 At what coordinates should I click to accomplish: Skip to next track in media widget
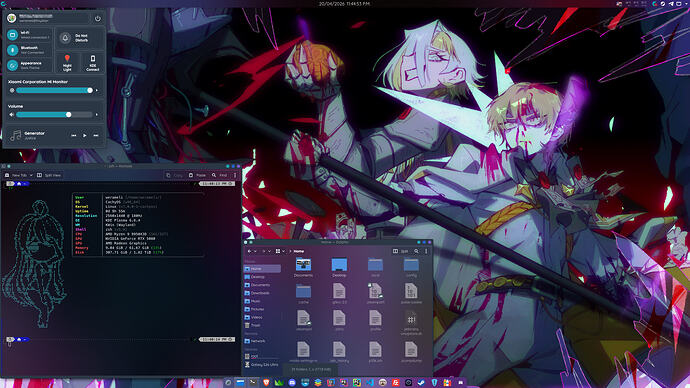95,135
